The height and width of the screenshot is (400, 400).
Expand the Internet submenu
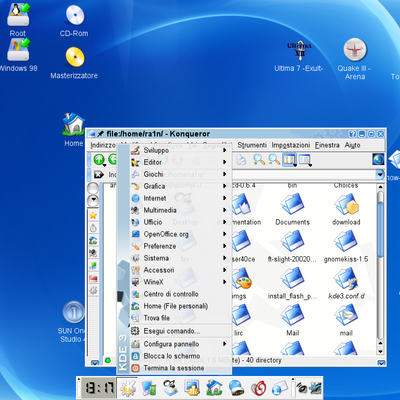coord(180,198)
